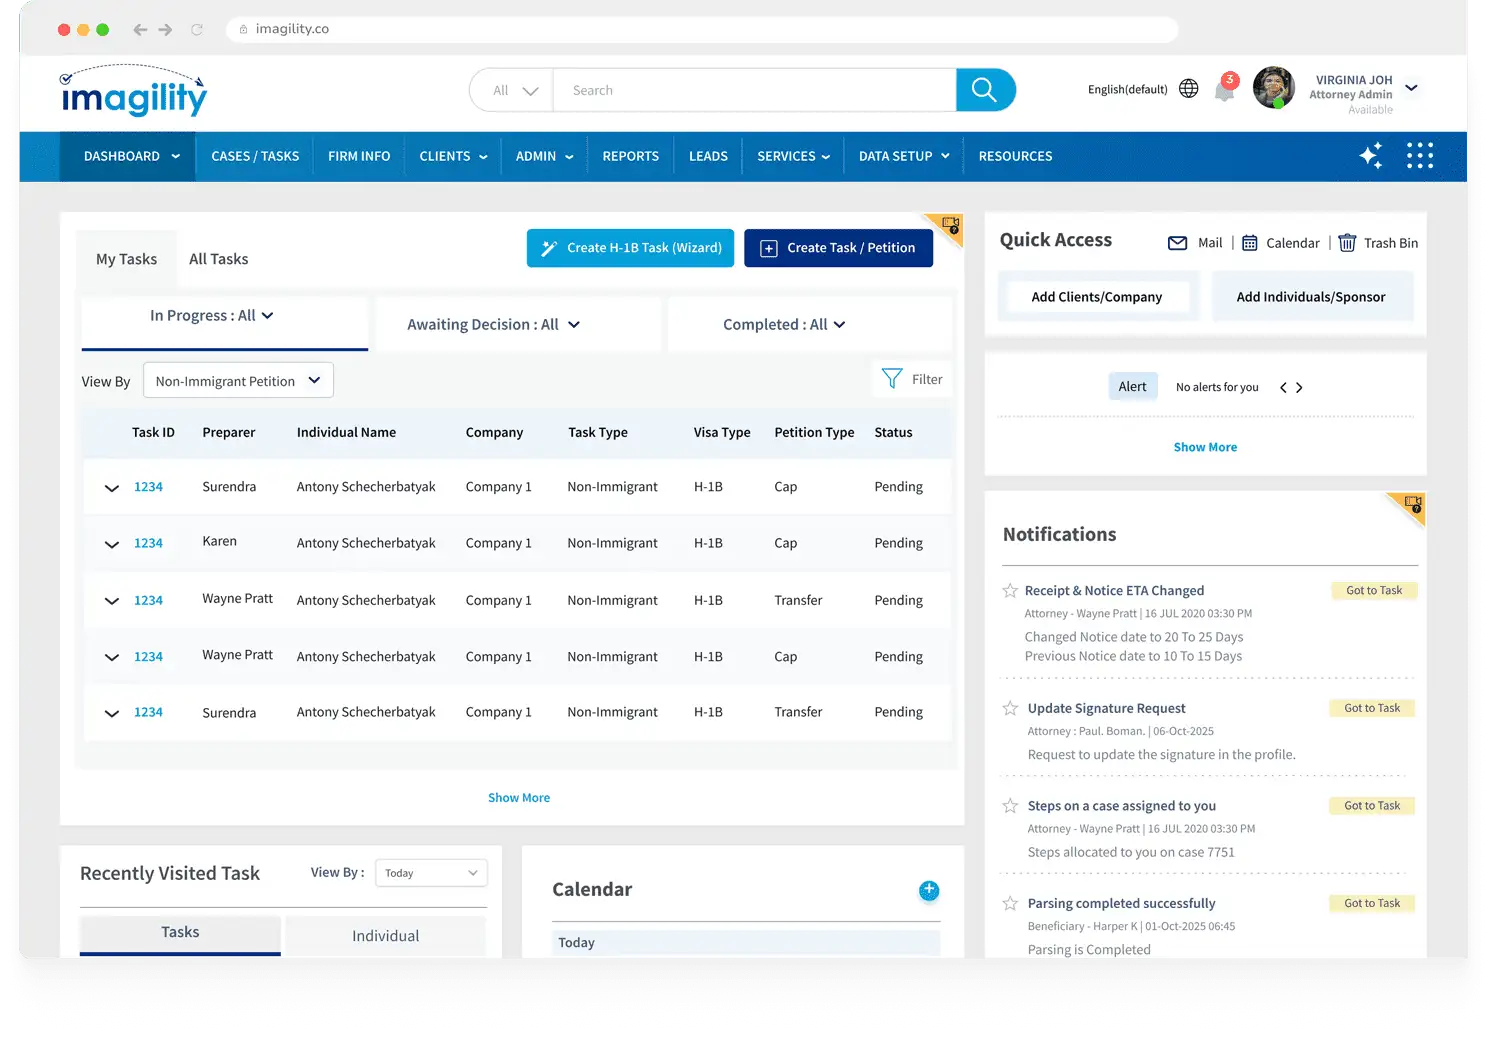The width and height of the screenshot is (1500, 1048).
Task: Open the Non-Immigrant Petition View By dropdown
Action: pos(238,381)
